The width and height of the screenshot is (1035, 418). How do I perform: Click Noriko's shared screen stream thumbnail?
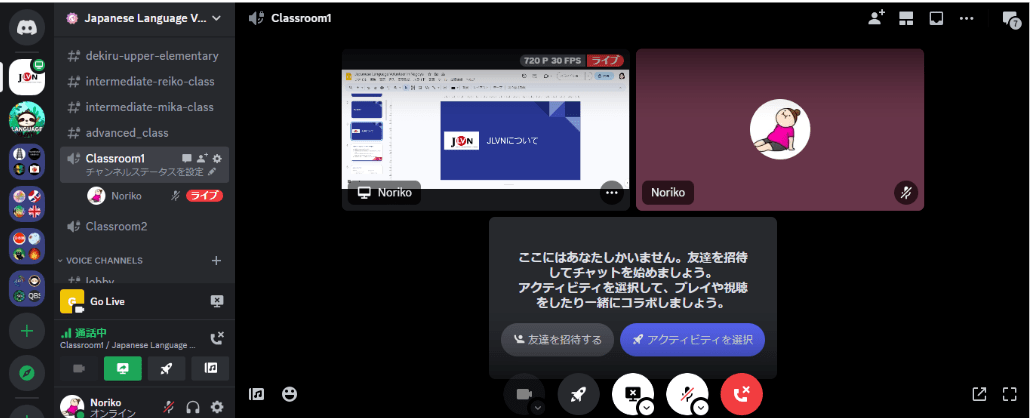[485, 130]
